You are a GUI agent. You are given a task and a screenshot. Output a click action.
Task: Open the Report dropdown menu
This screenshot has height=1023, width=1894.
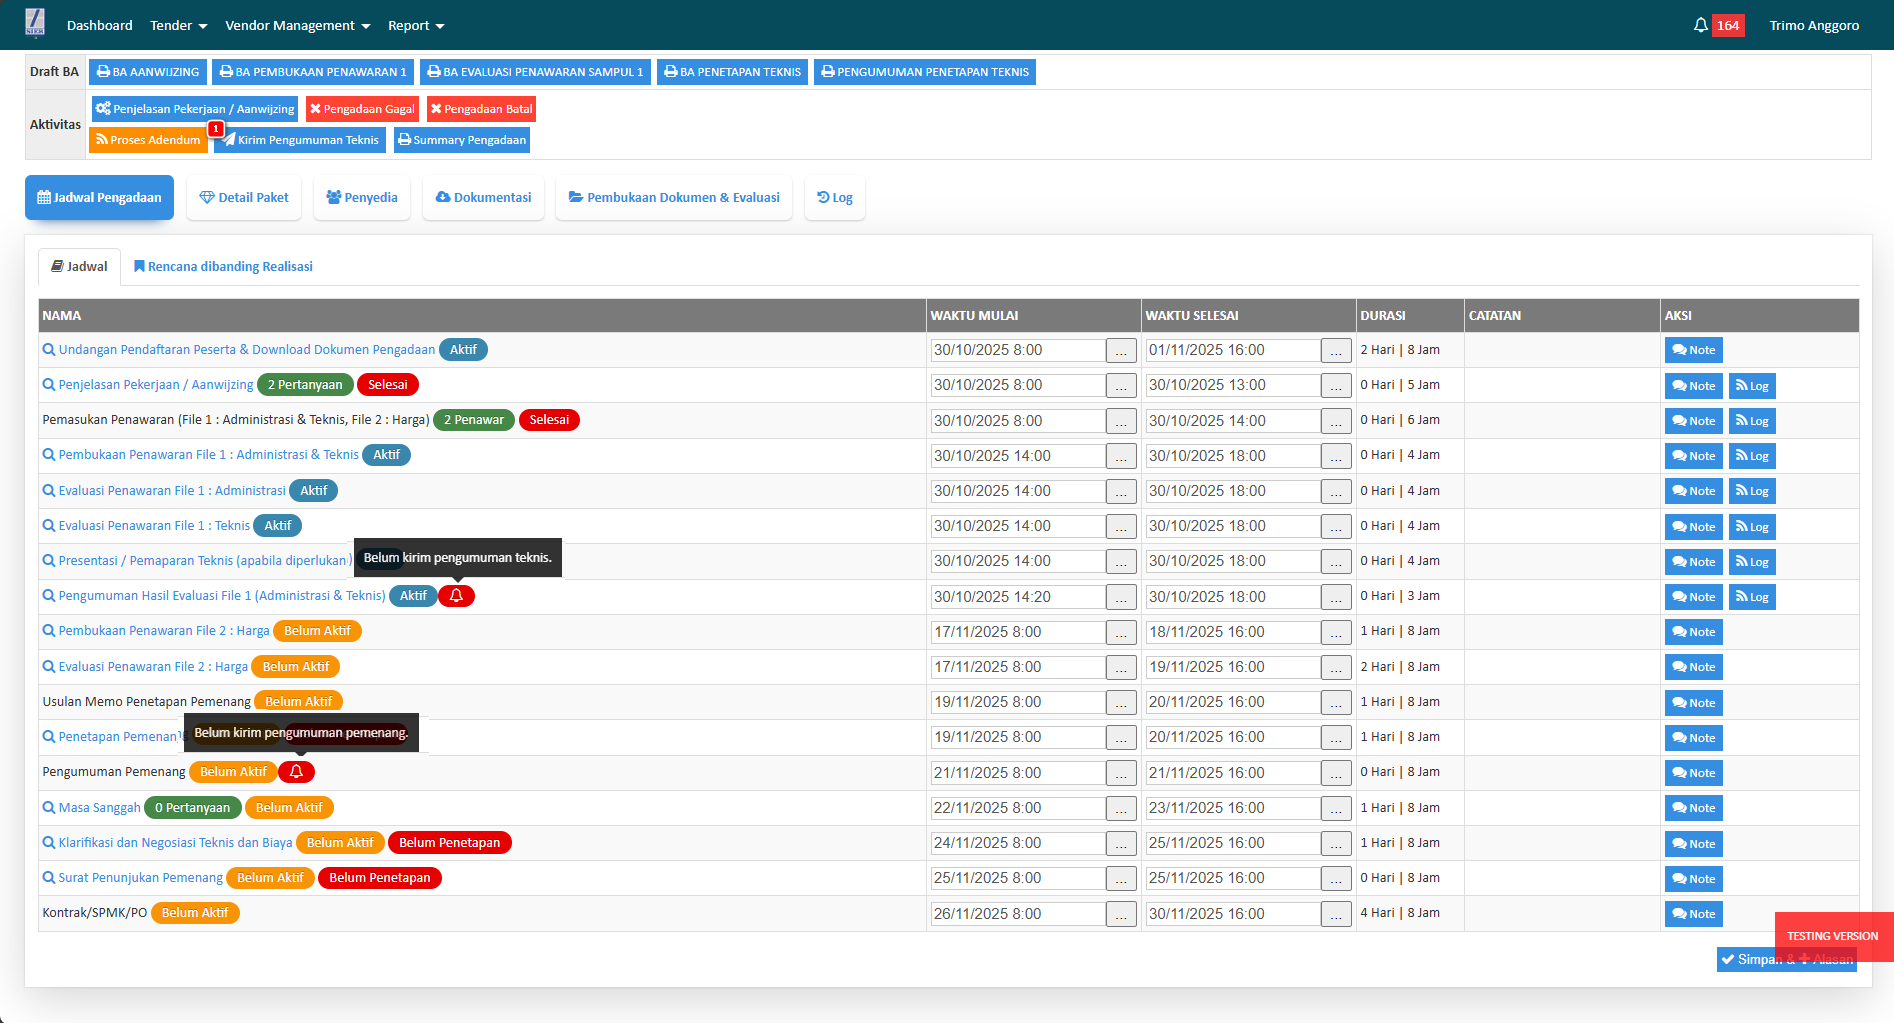click(x=416, y=25)
